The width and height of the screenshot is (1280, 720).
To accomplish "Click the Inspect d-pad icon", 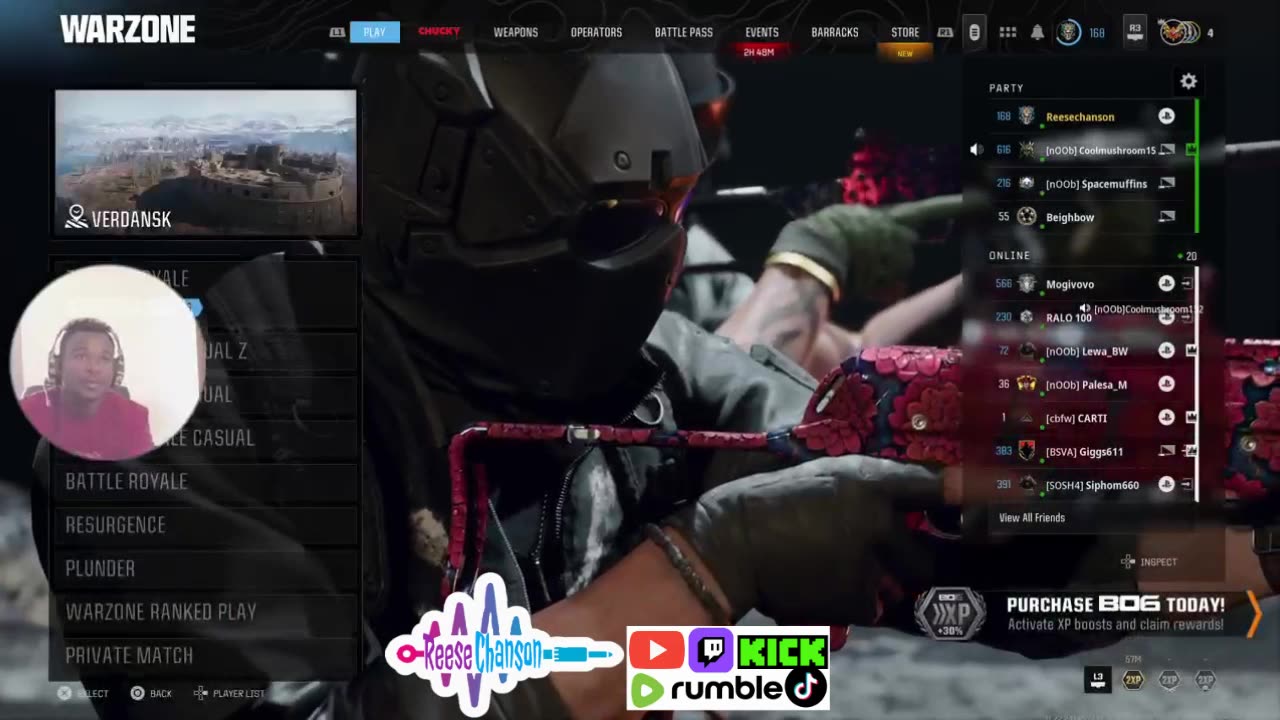I will (x=1128, y=562).
